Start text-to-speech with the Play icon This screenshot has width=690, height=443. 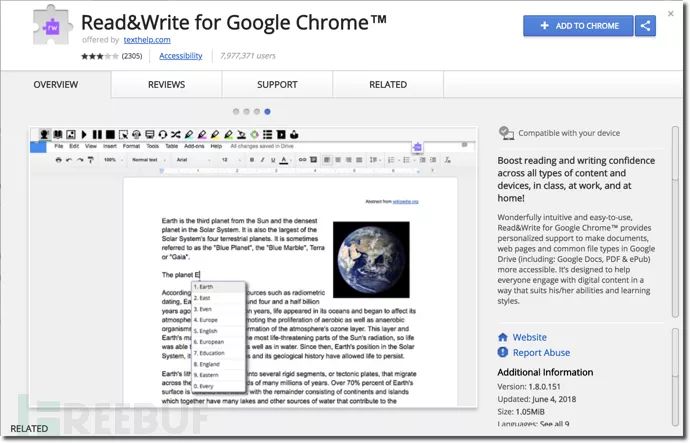point(84,134)
